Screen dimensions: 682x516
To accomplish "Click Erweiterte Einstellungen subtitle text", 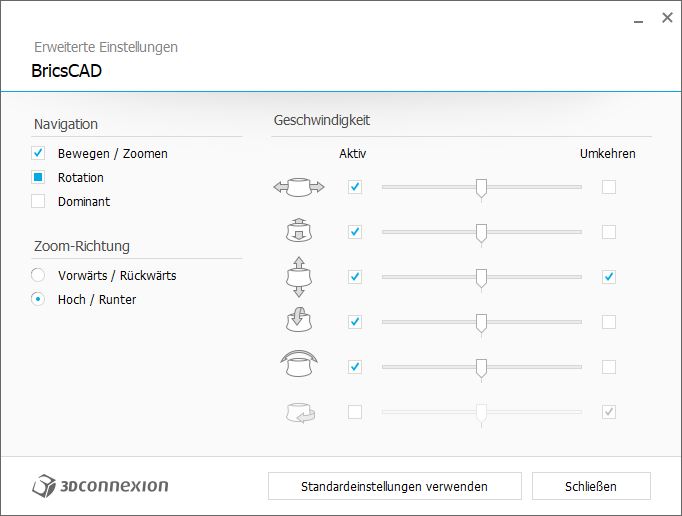I will (106, 47).
